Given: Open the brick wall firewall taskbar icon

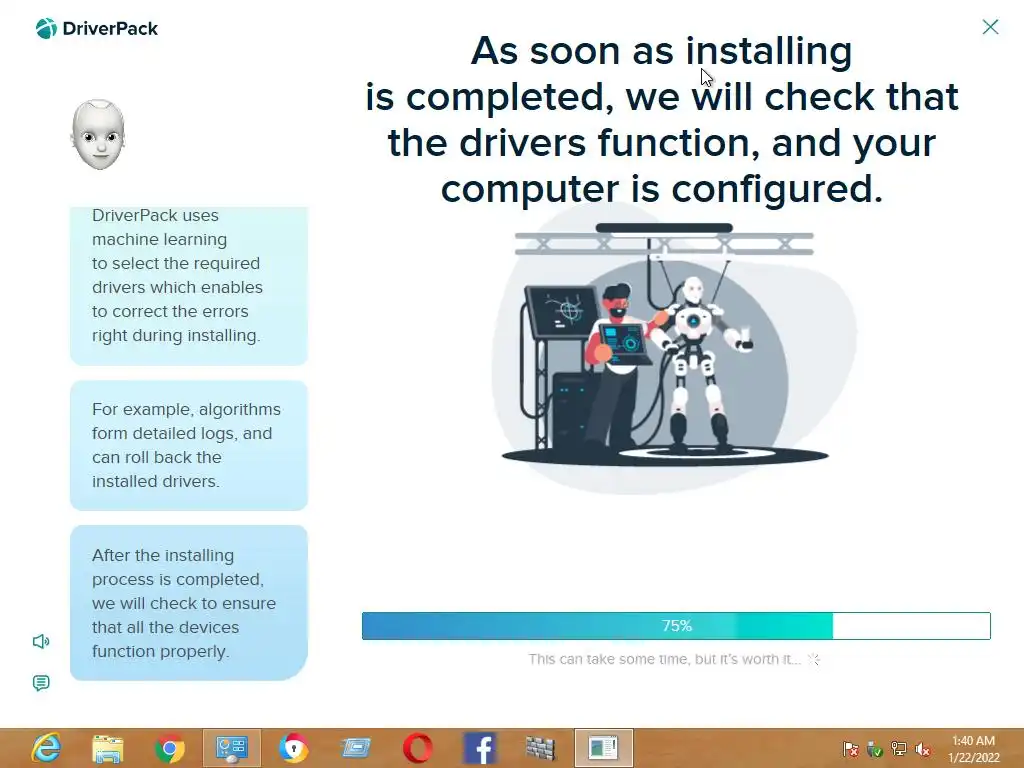Looking at the screenshot, I should (x=541, y=748).
